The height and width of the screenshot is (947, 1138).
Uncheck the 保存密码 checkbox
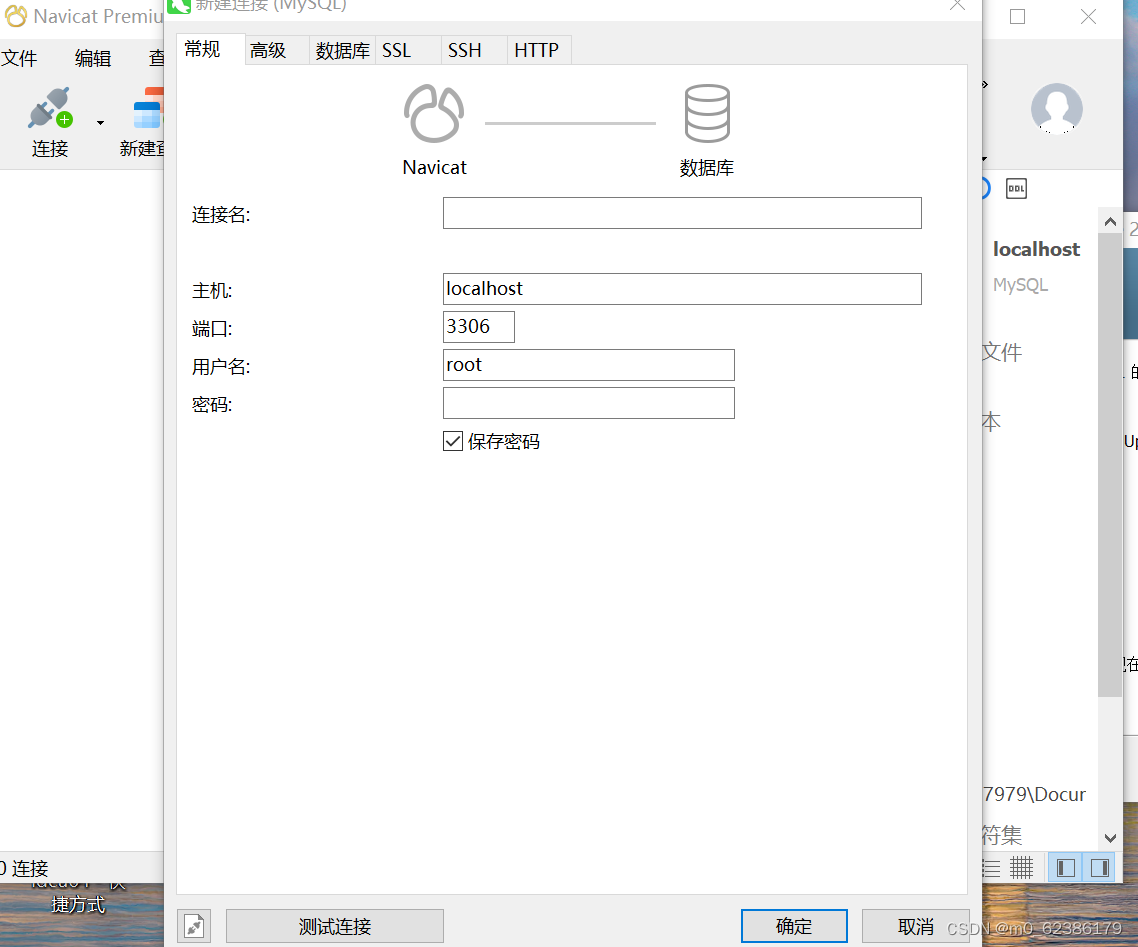click(453, 441)
